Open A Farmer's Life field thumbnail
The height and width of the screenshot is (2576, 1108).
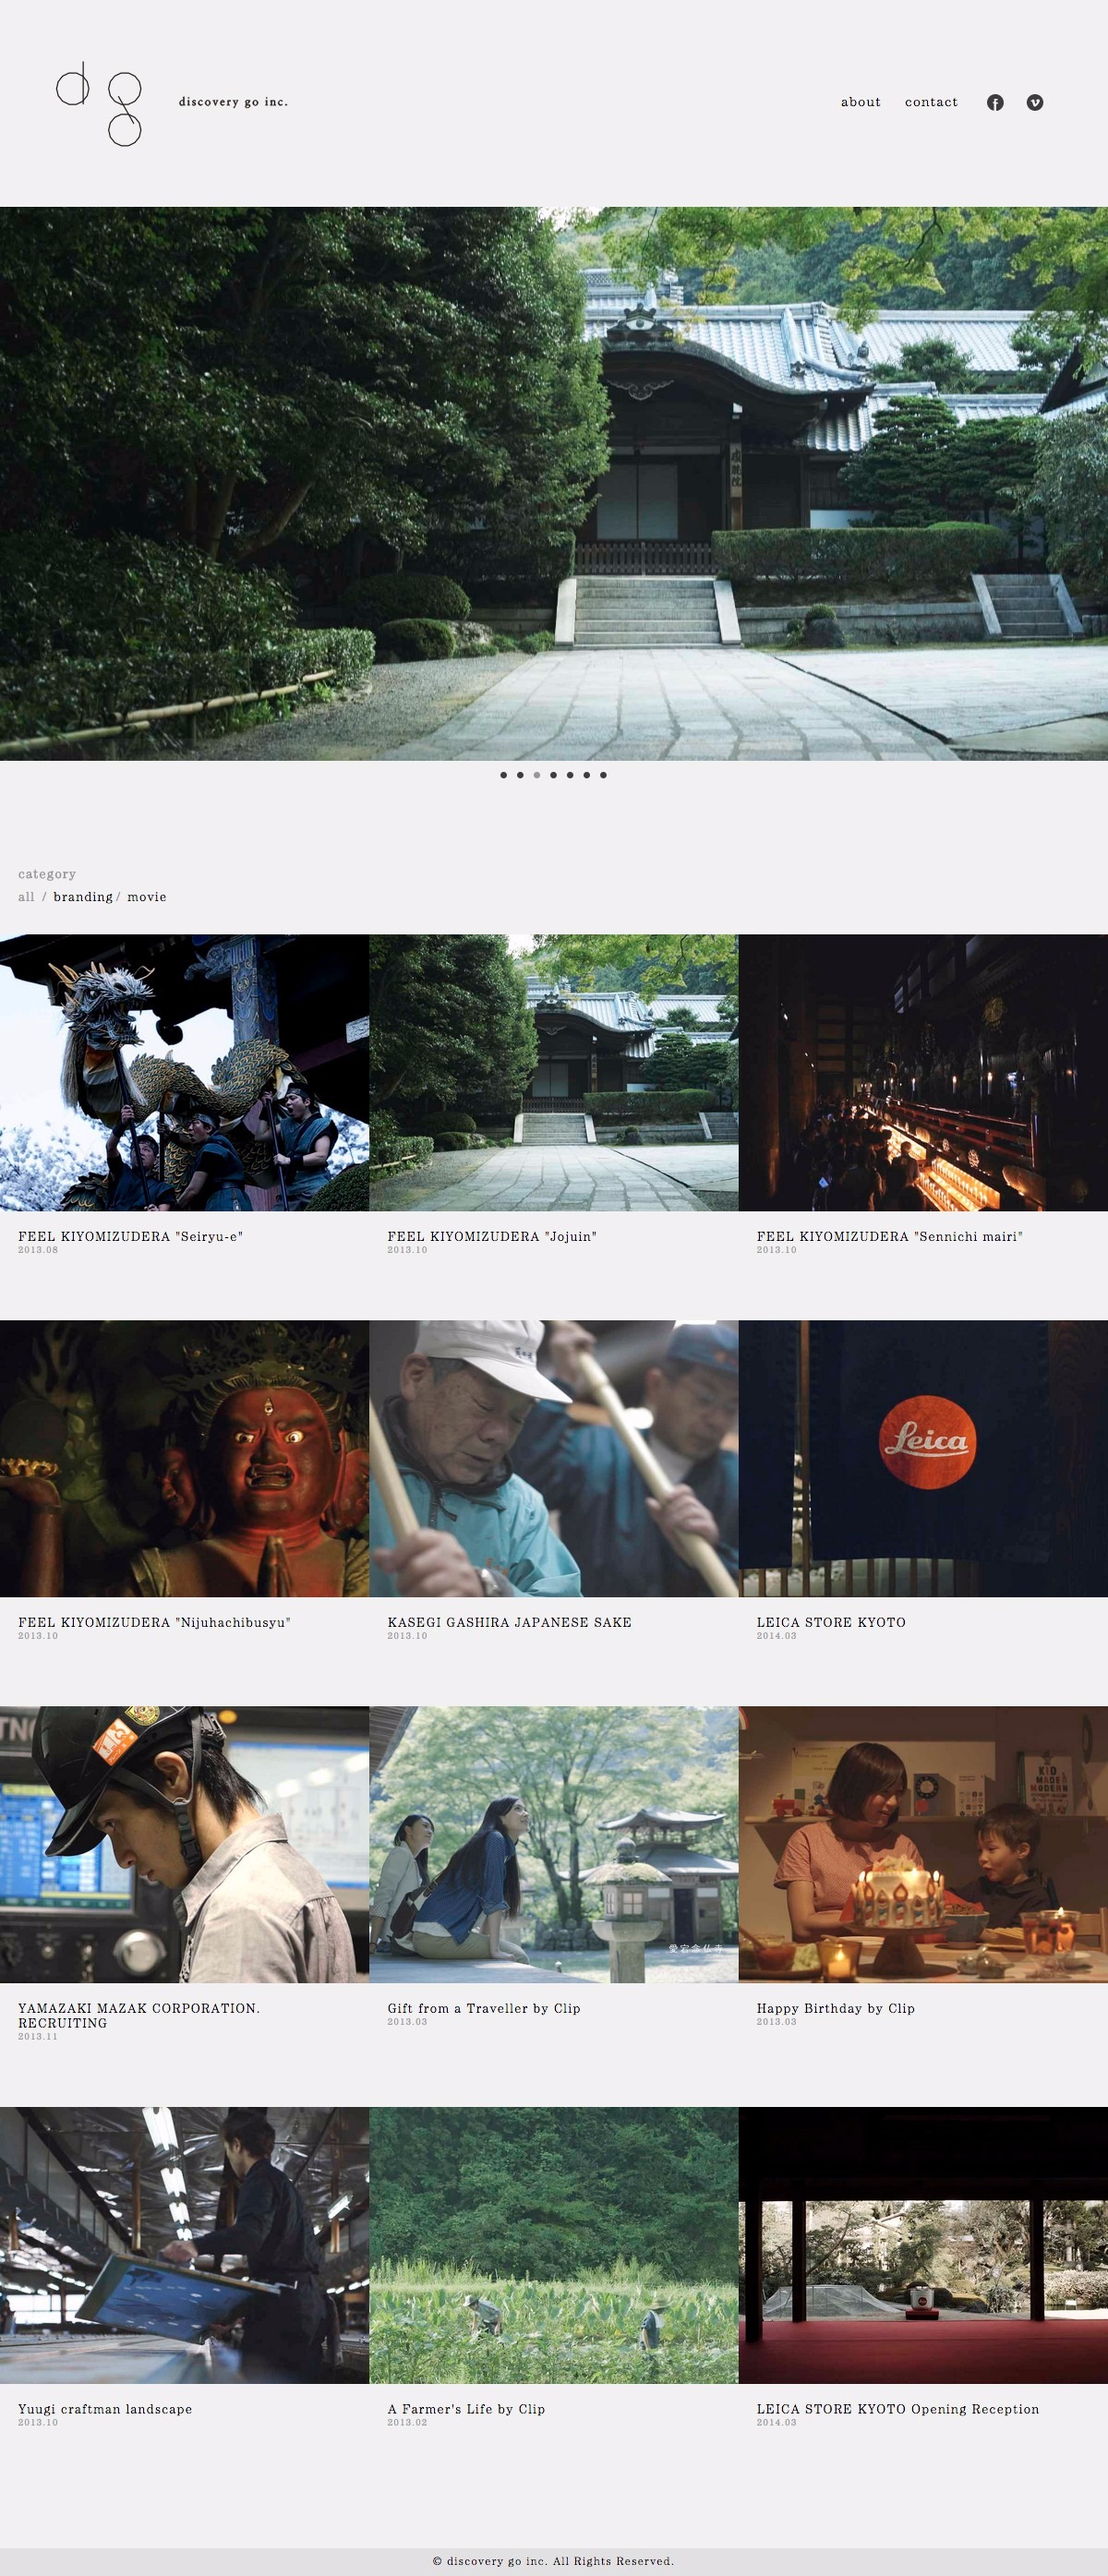(x=553, y=2245)
